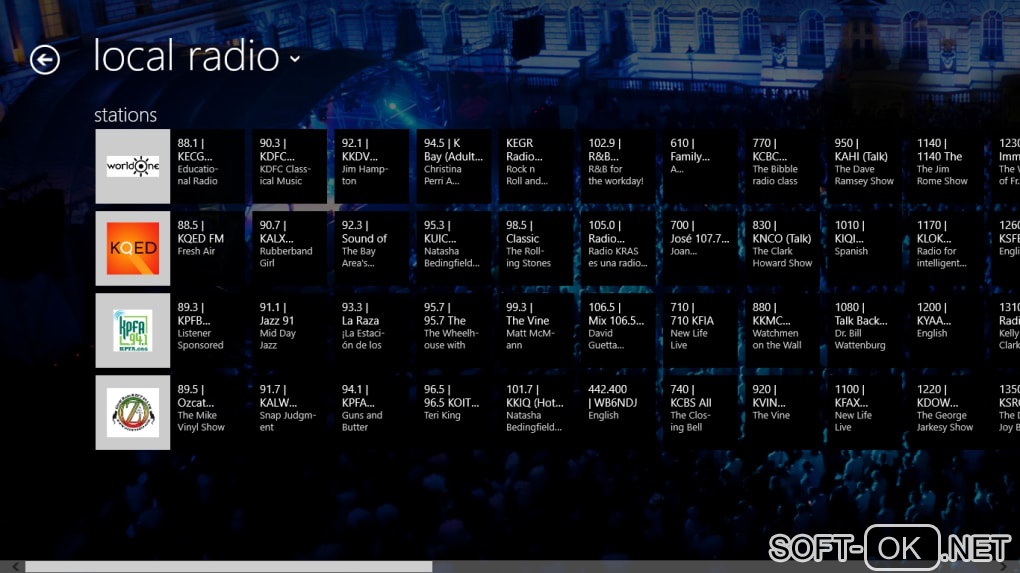The image size is (1020, 573).
Task: Tune to 1010 KIQI Spanish station
Action: (864, 248)
